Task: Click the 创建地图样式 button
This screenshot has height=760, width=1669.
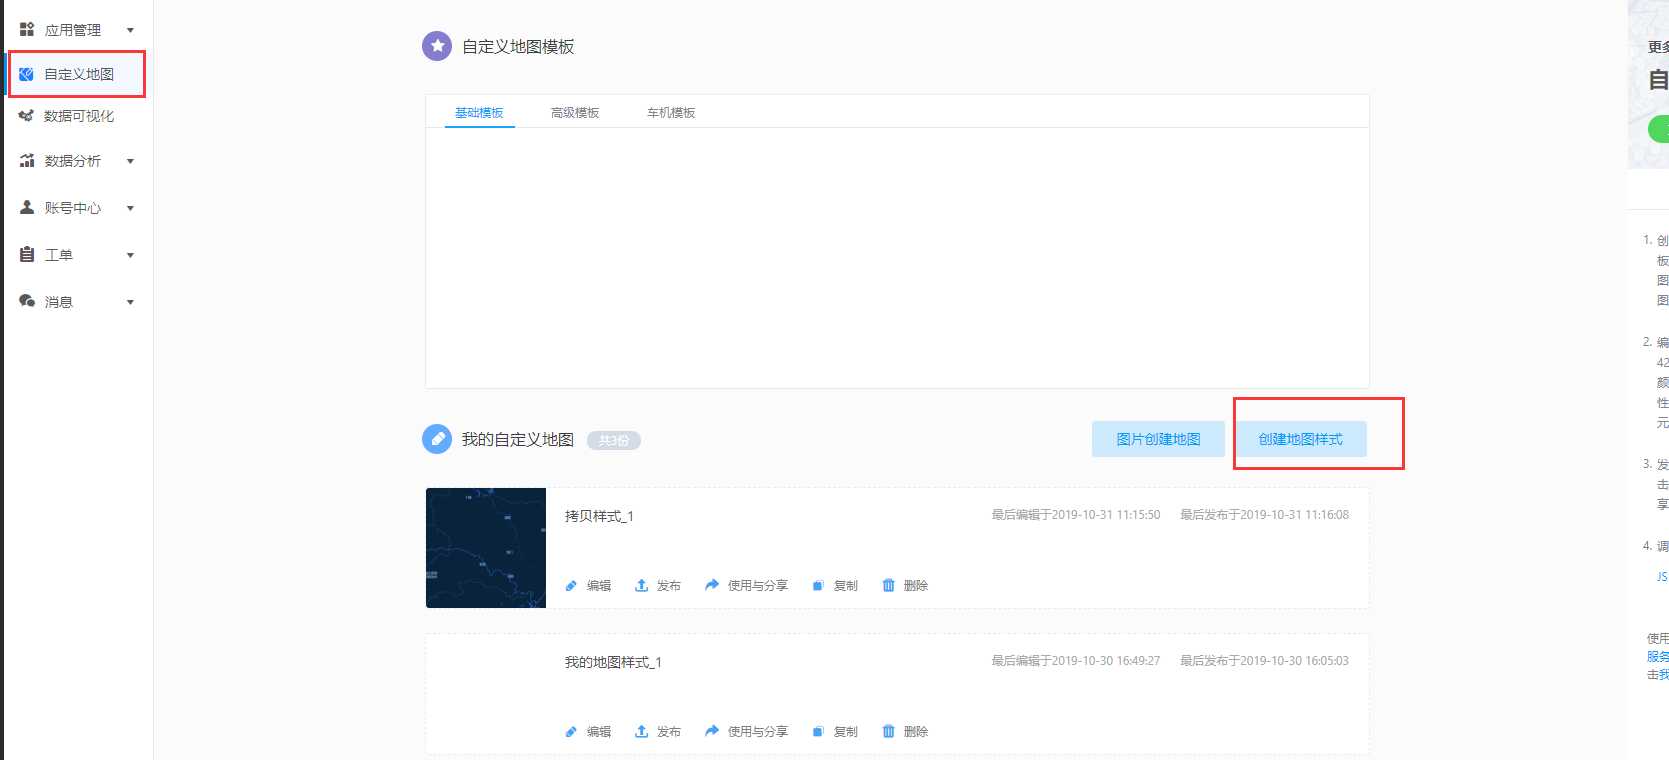Action: (1300, 439)
